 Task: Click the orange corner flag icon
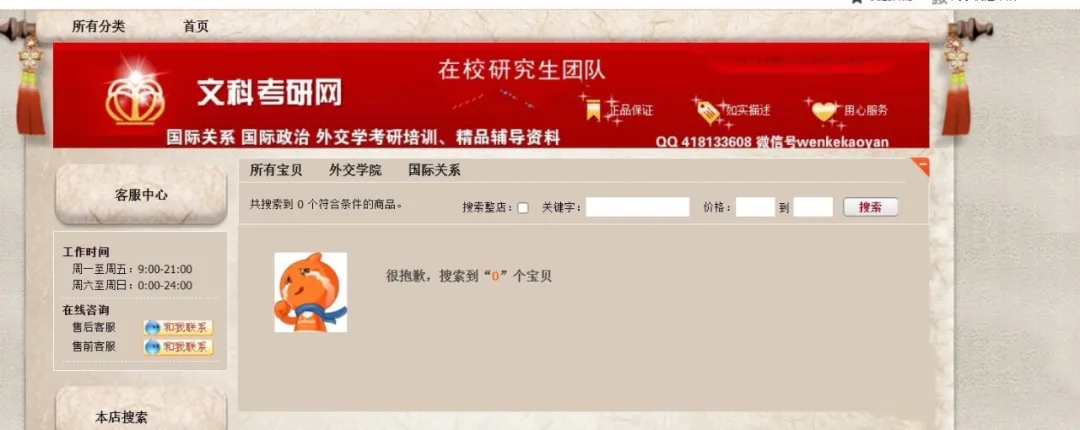coord(922,165)
